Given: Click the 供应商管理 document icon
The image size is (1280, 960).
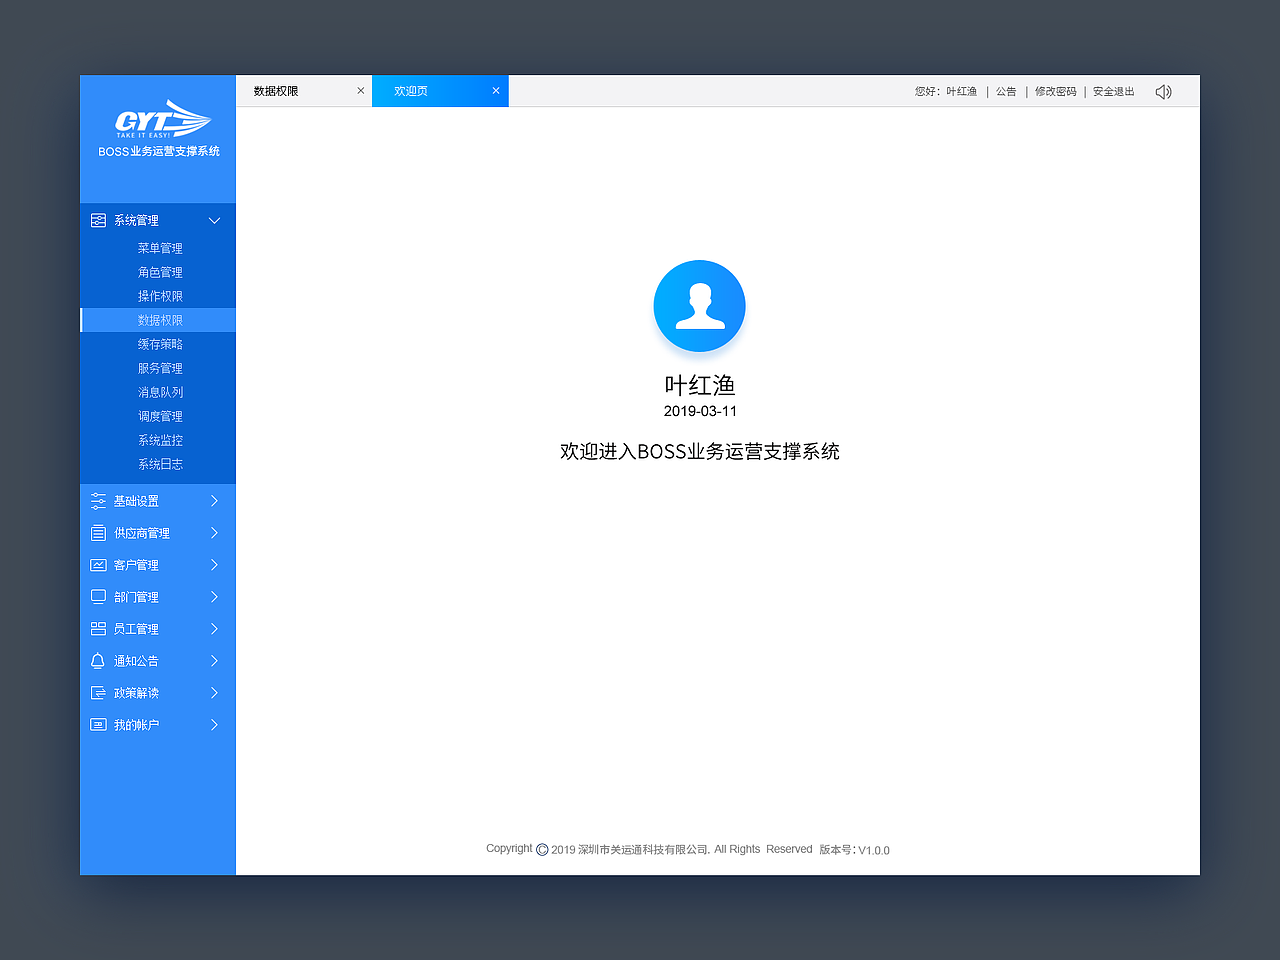Looking at the screenshot, I should 98,532.
